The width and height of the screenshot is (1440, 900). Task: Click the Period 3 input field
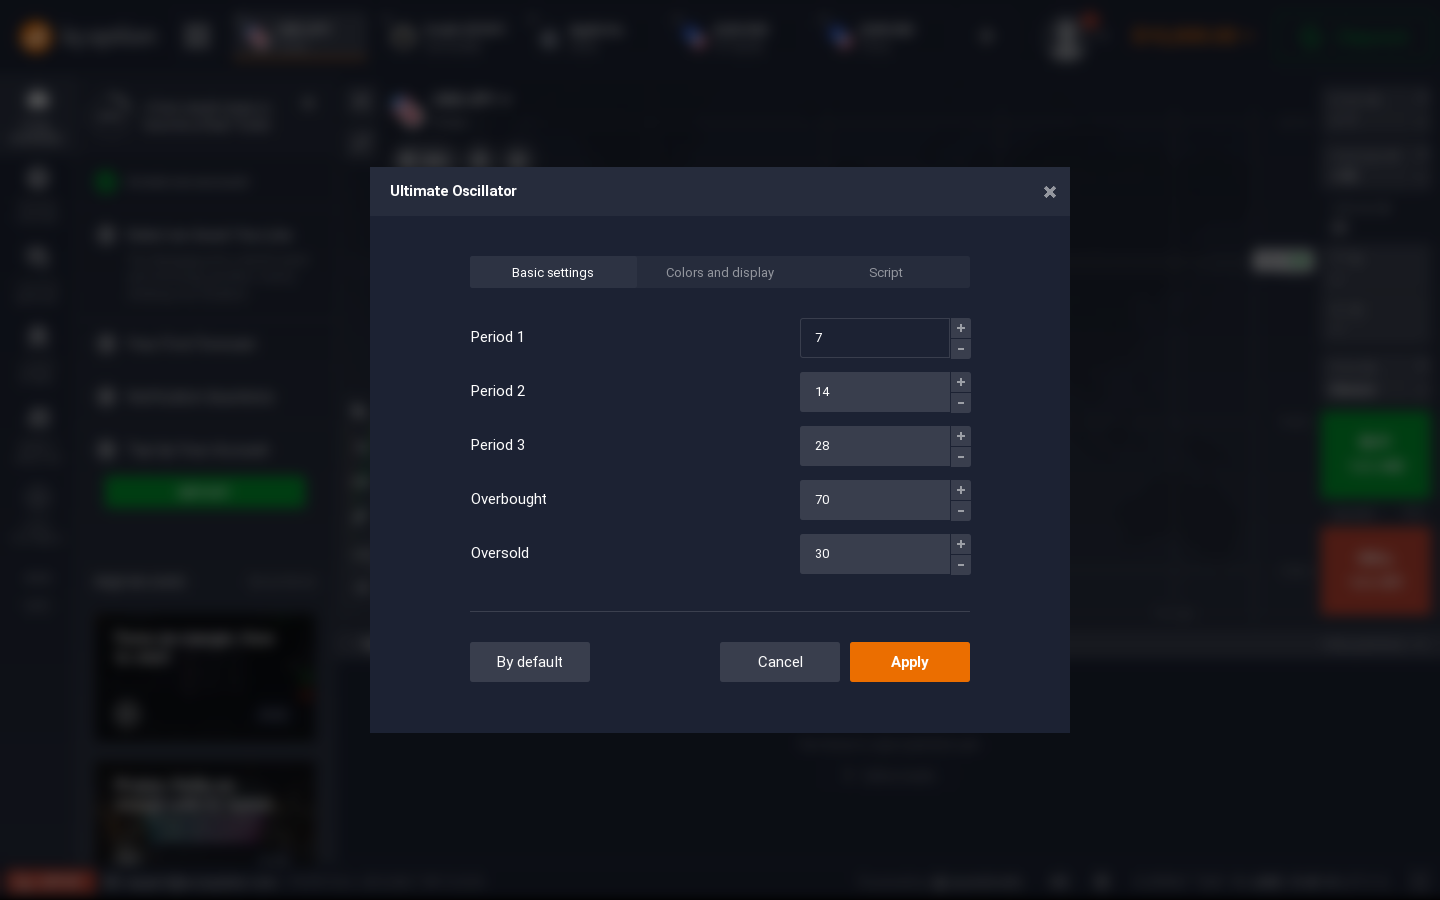(x=875, y=446)
